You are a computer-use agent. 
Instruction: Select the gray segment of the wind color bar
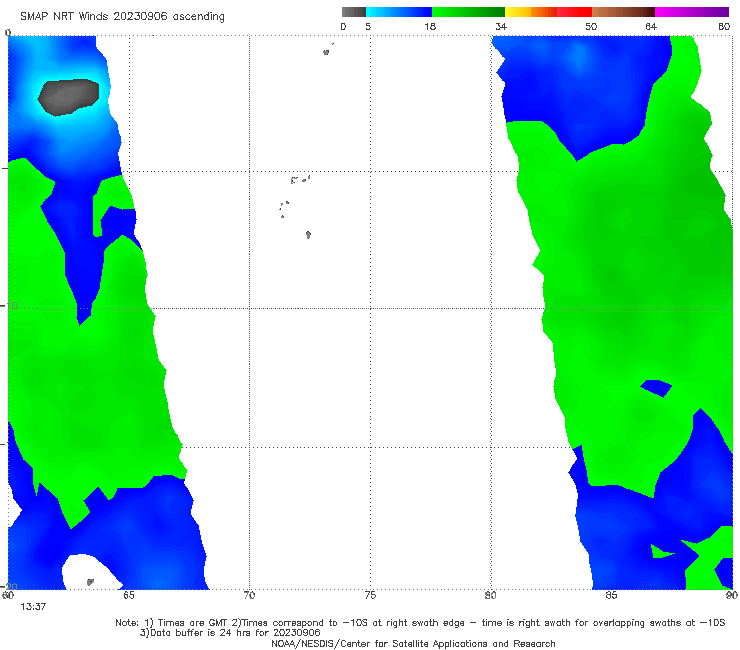point(354,12)
